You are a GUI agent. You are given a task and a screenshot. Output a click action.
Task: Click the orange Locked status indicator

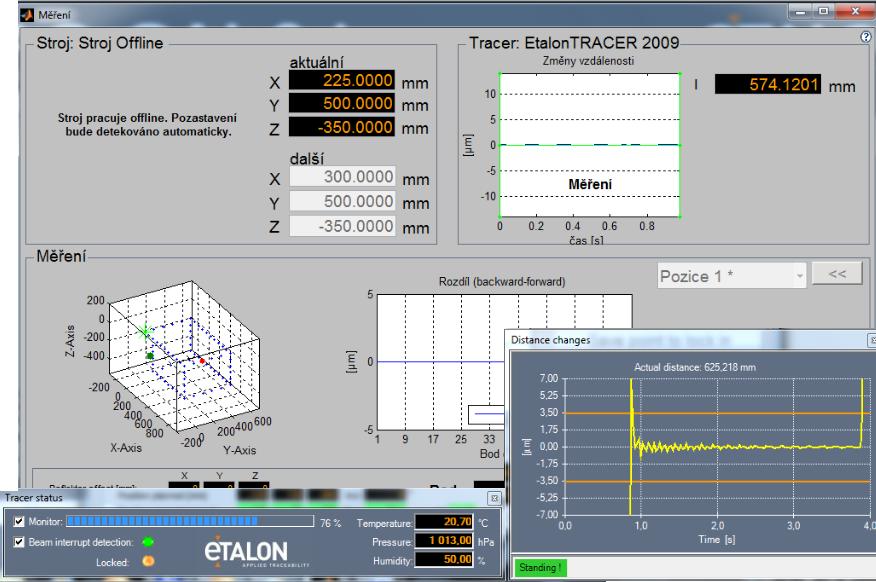click(148, 561)
